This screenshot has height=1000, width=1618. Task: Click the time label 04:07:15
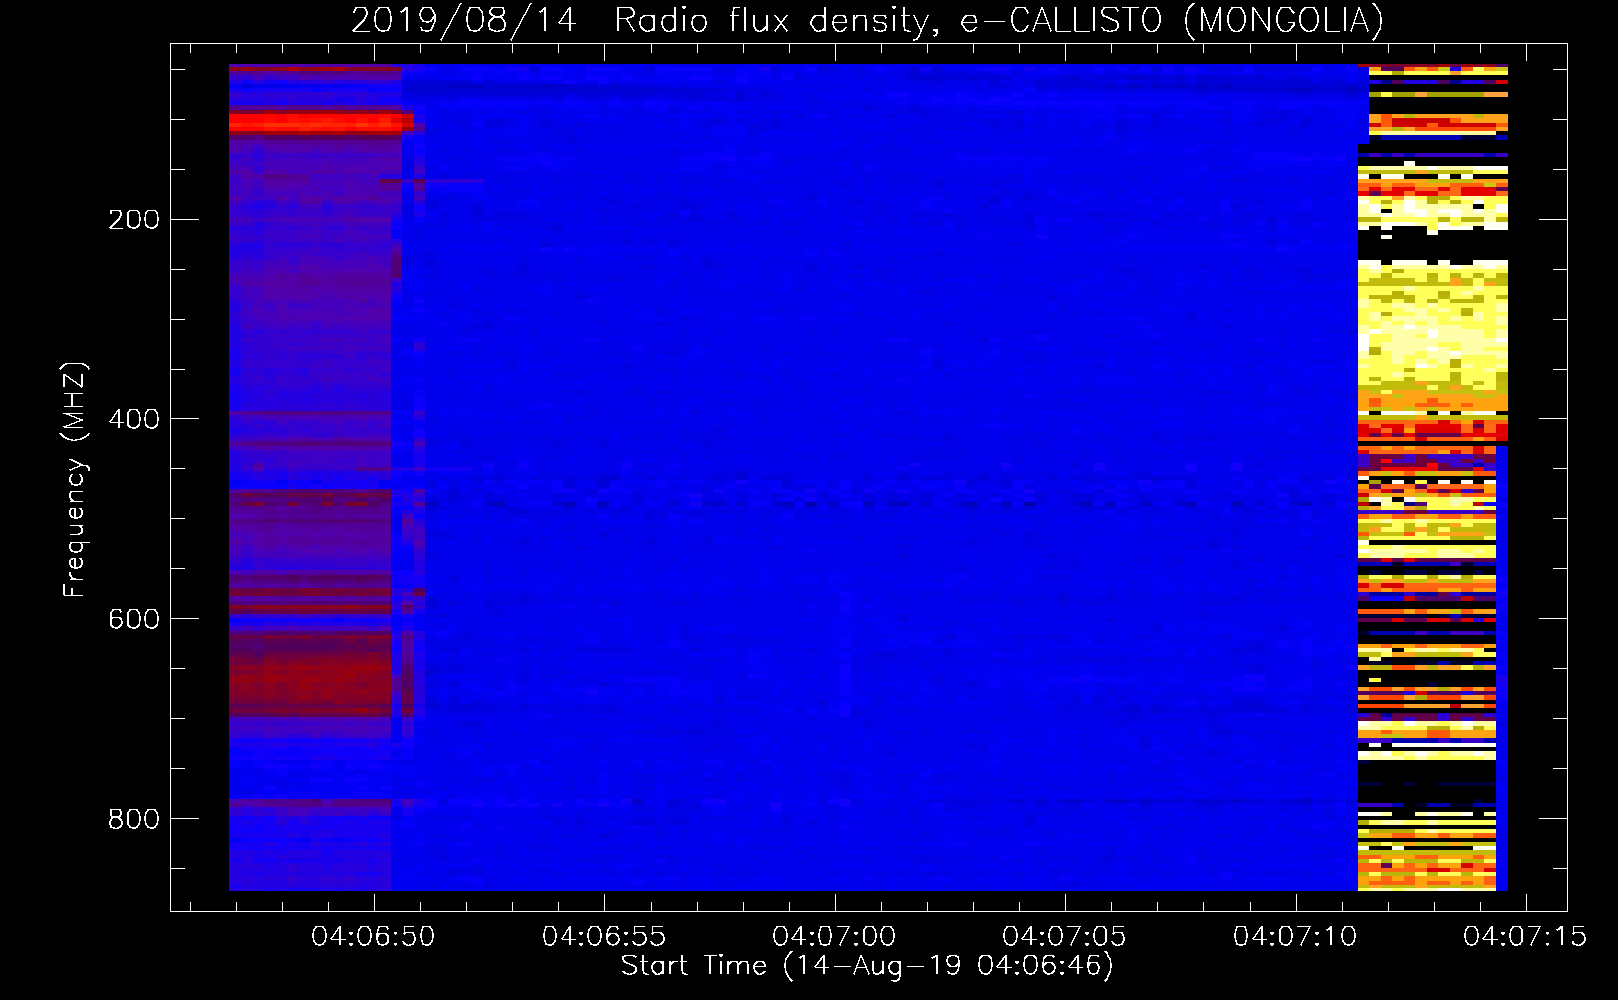(x=1525, y=937)
